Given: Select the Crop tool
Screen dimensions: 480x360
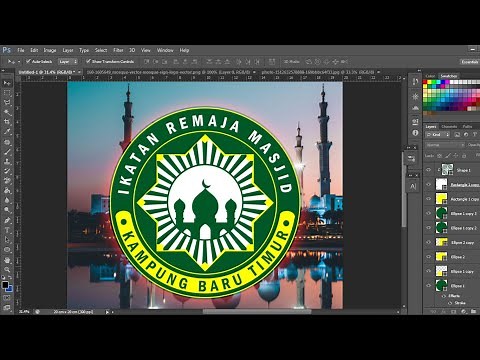Looking at the screenshot, I should (x=7, y=122).
